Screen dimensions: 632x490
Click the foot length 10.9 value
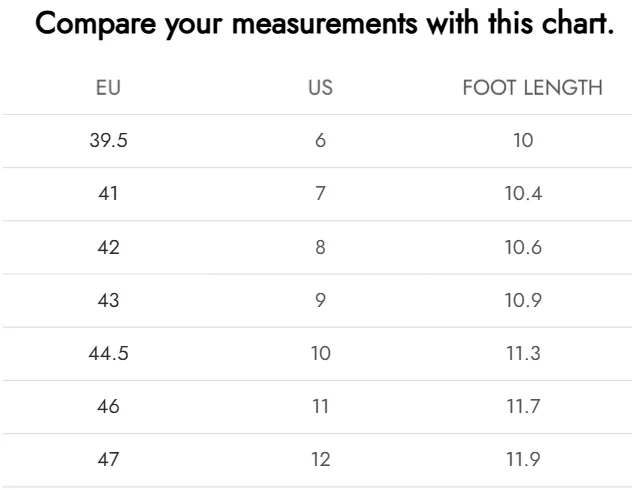523,300
